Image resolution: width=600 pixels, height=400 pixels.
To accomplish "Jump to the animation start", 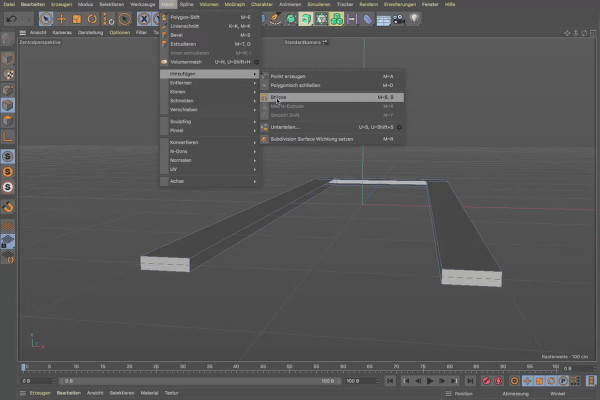I will 390,381.
